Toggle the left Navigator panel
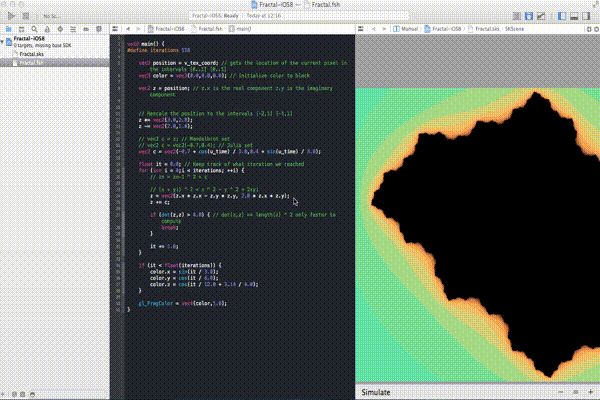The height and width of the screenshot is (400, 600). [x=562, y=16]
